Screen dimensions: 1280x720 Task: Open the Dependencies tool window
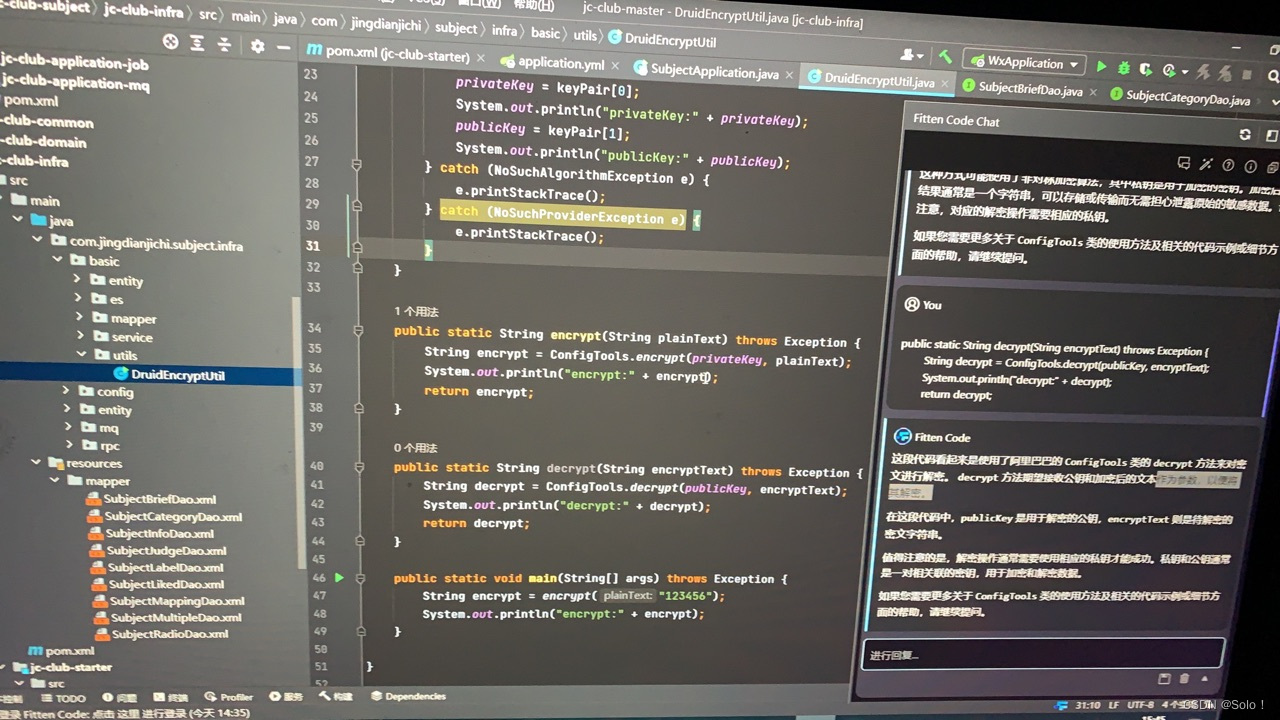(409, 696)
